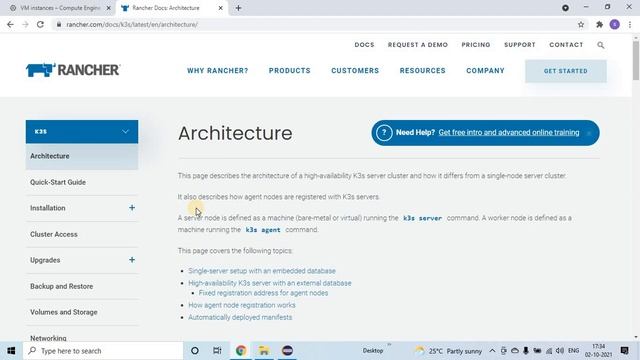Open the Installation sidebar entry
Viewport: 640px width, 360px height.
[x=47, y=208]
